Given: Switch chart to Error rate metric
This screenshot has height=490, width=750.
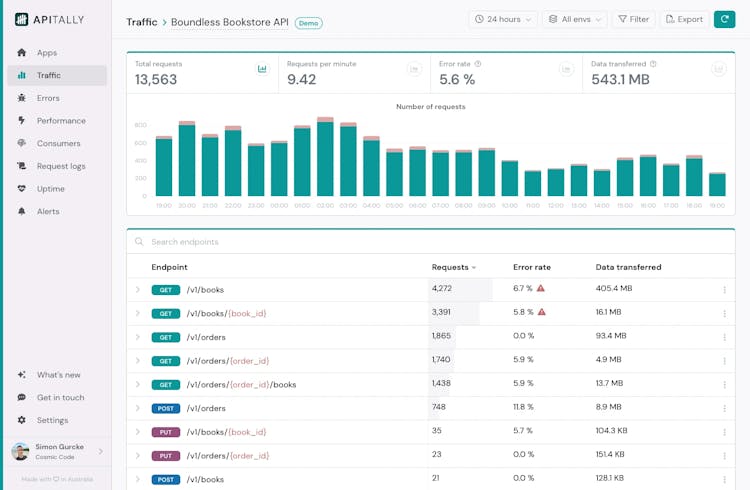Looking at the screenshot, I should (566, 69).
